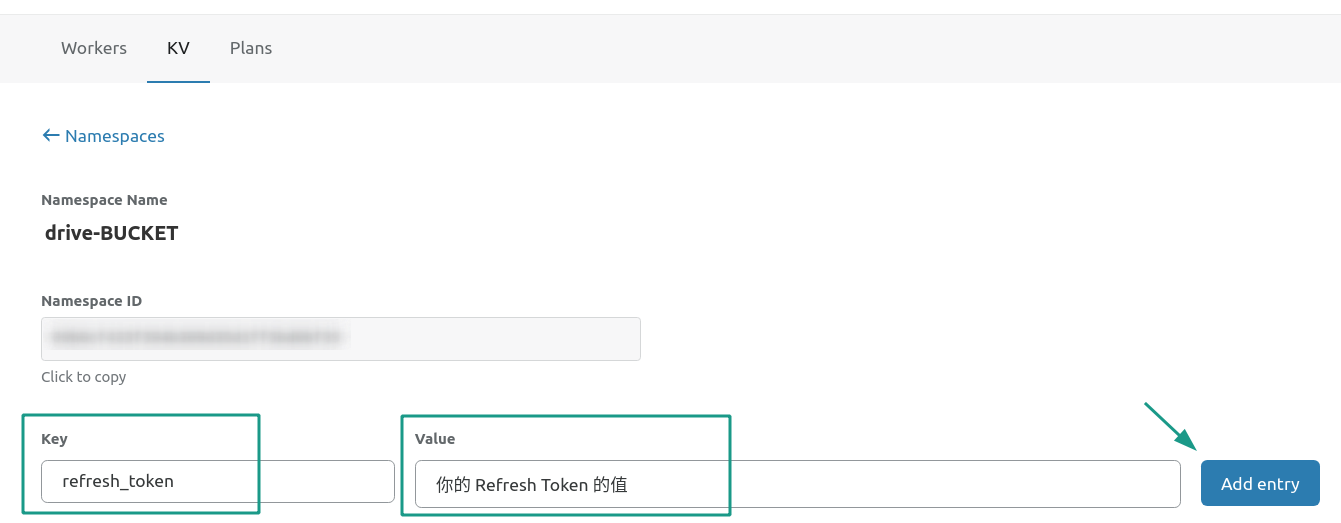Click the Namespace ID label
The height and width of the screenshot is (523, 1341).
[91, 301]
